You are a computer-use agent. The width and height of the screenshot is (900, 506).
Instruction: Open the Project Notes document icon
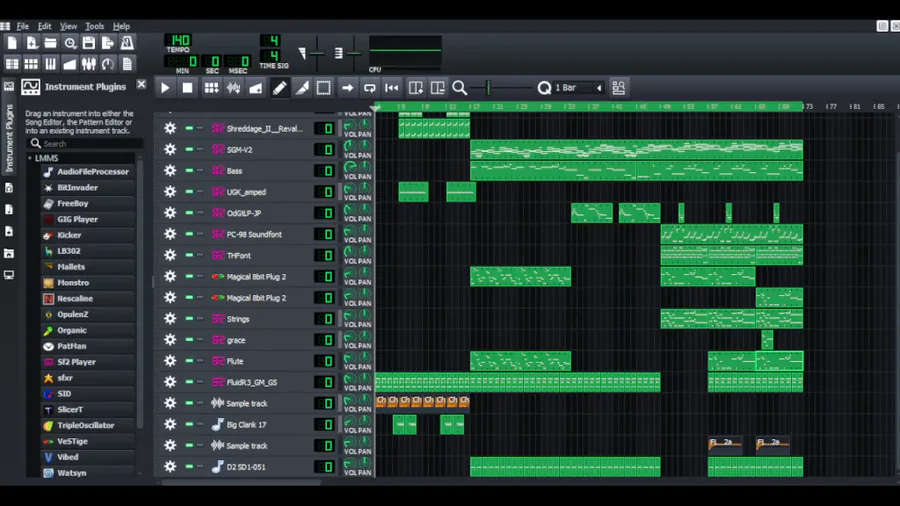[x=127, y=64]
